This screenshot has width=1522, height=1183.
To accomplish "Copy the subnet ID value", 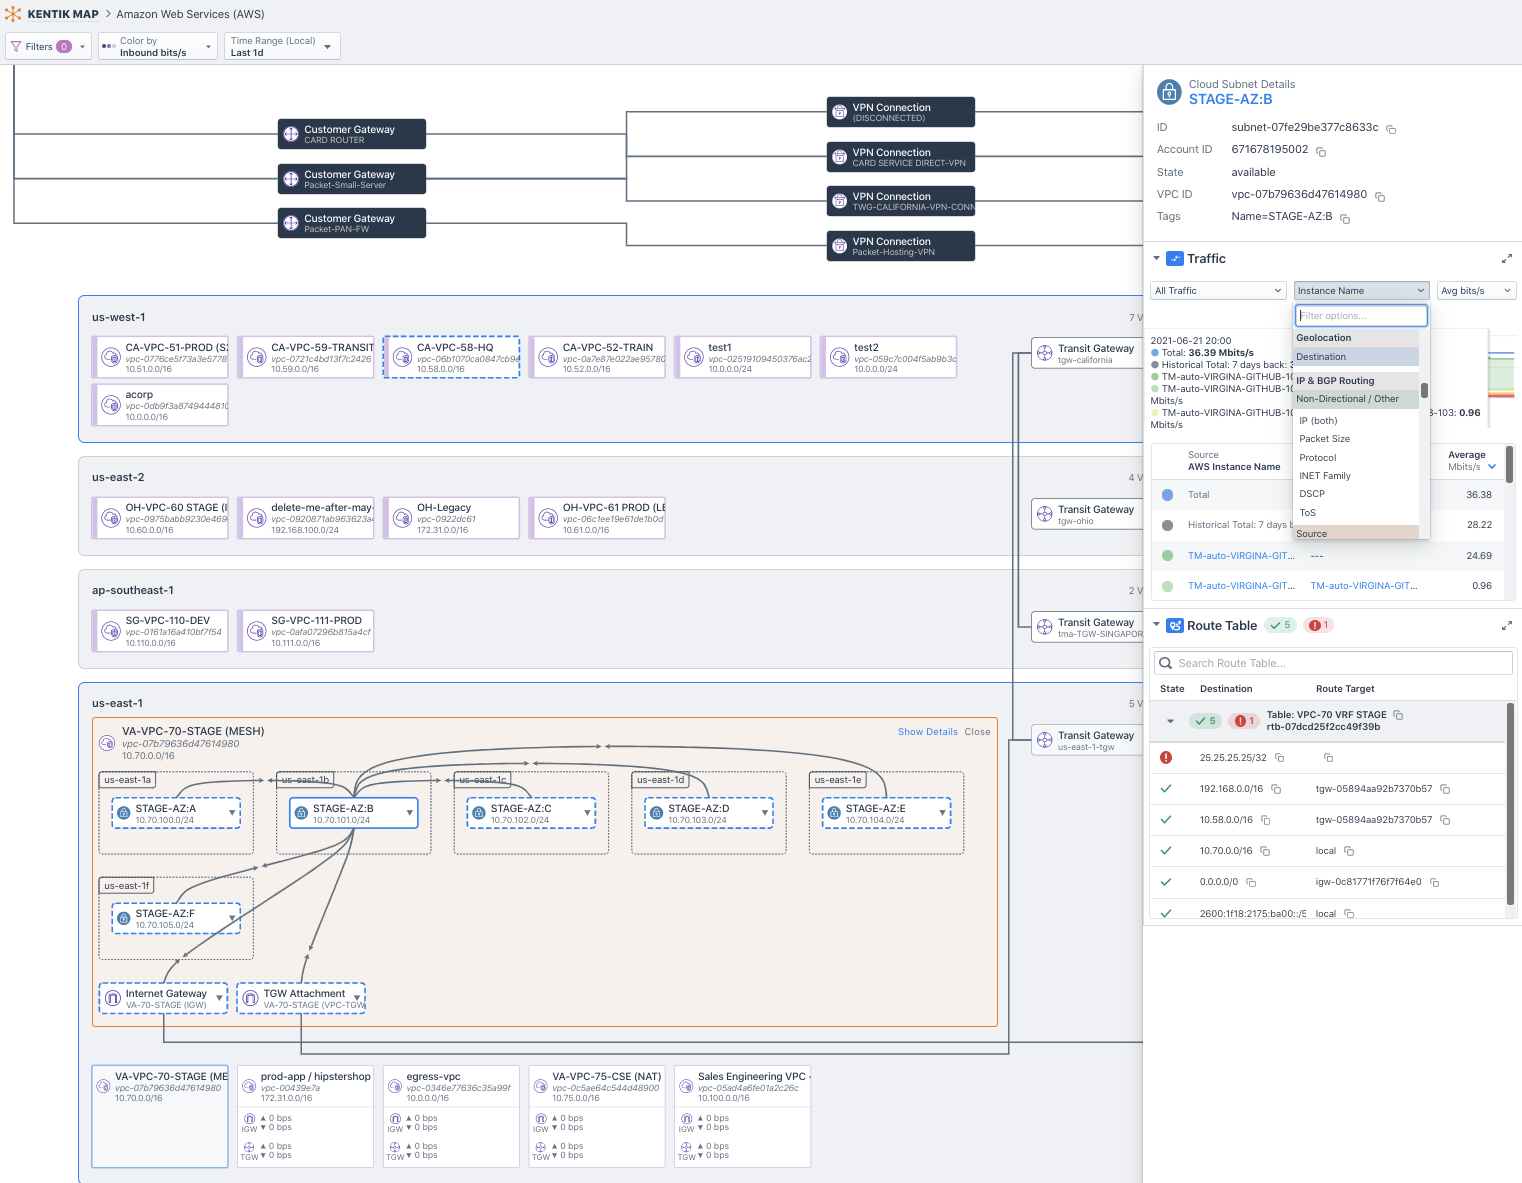I will [x=1391, y=129].
